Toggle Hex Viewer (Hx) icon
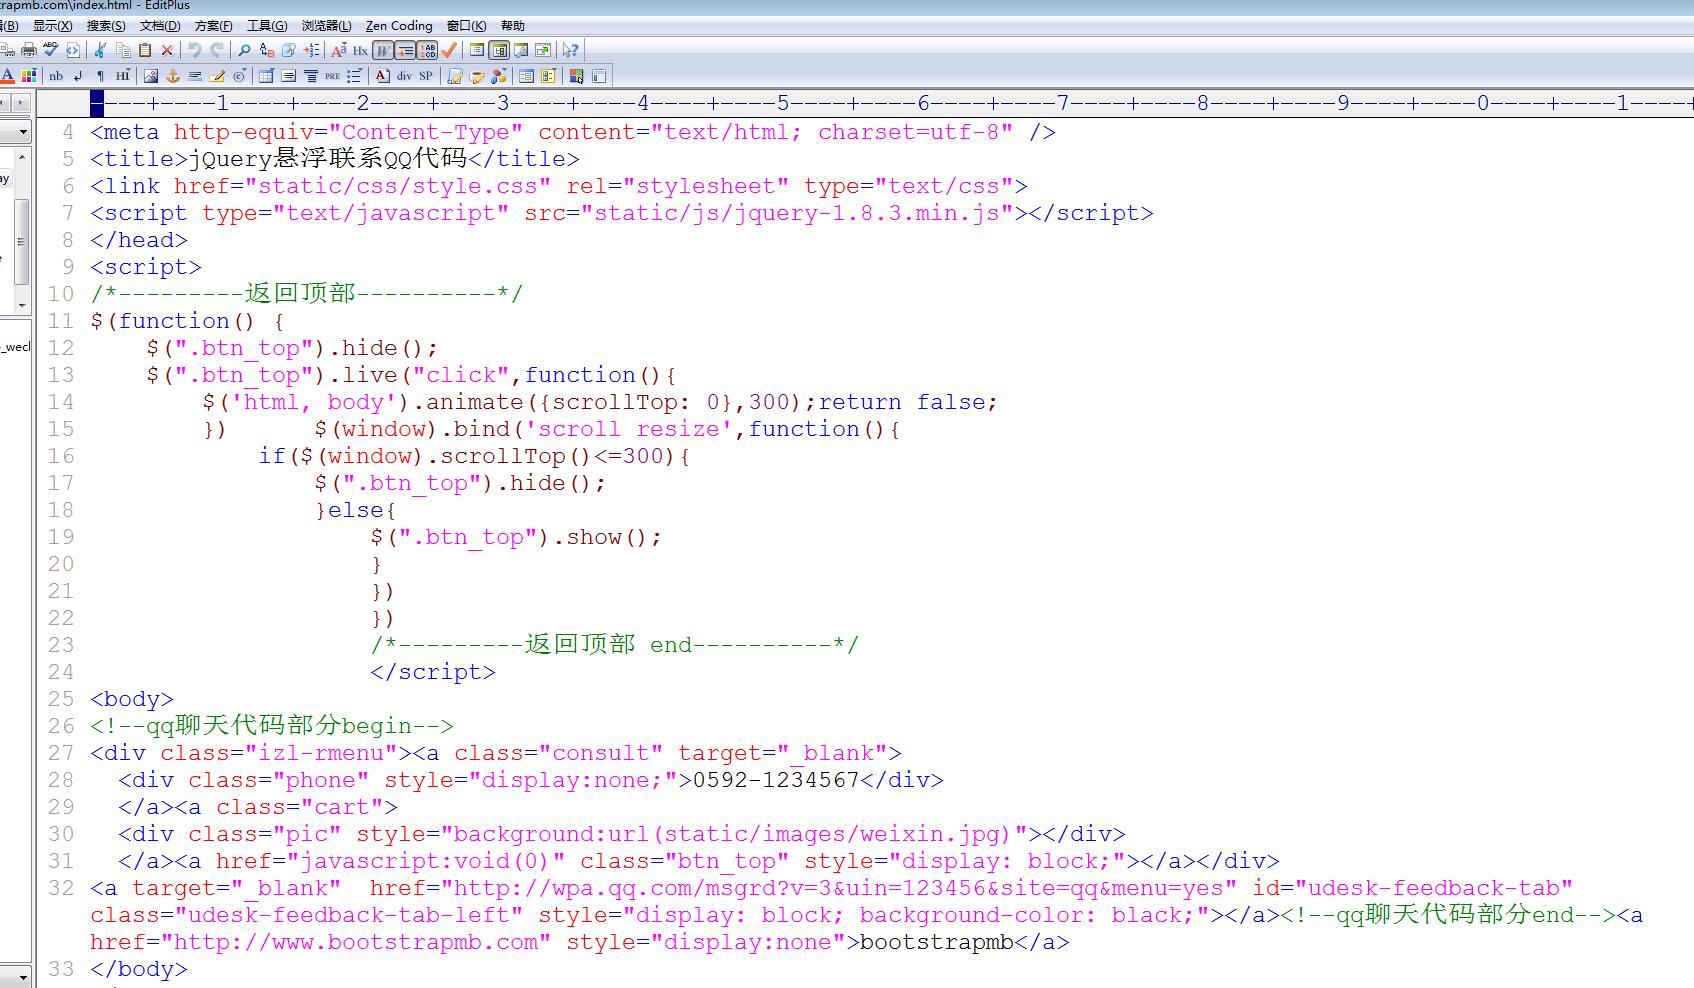 [360, 50]
